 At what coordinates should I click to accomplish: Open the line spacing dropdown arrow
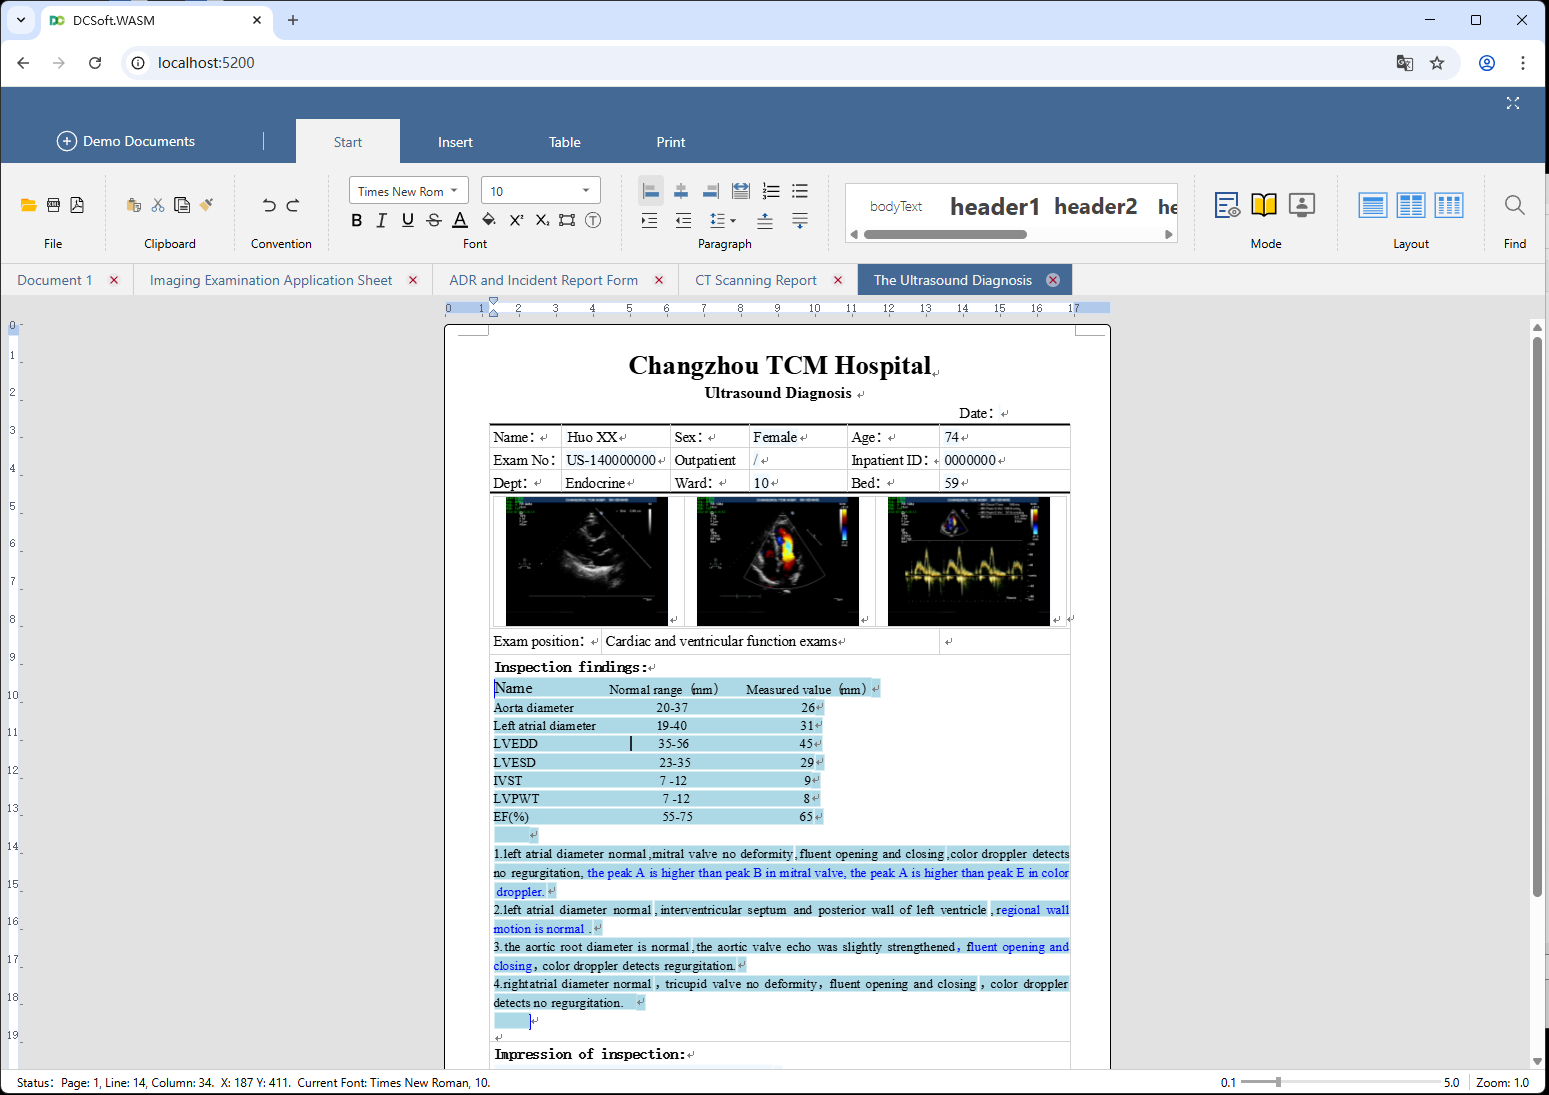click(733, 221)
